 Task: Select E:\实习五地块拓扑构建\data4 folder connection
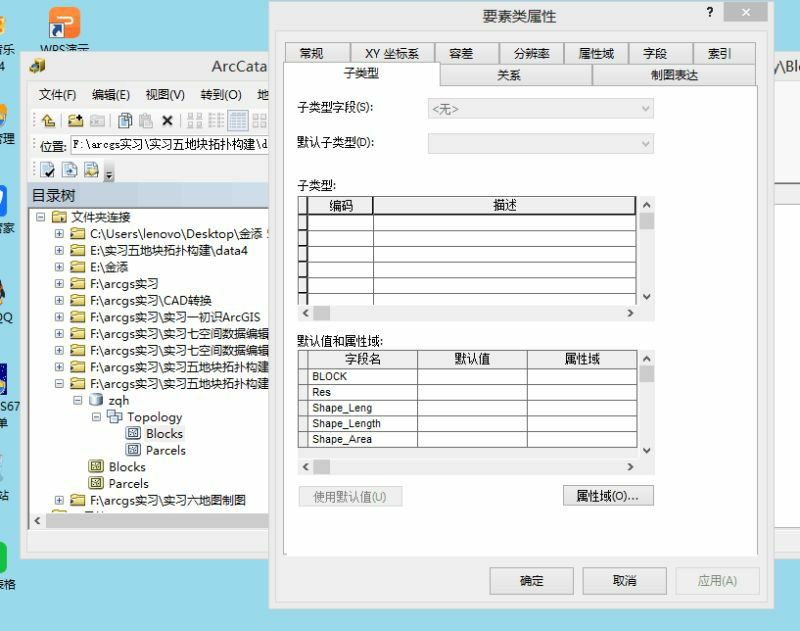point(168,250)
